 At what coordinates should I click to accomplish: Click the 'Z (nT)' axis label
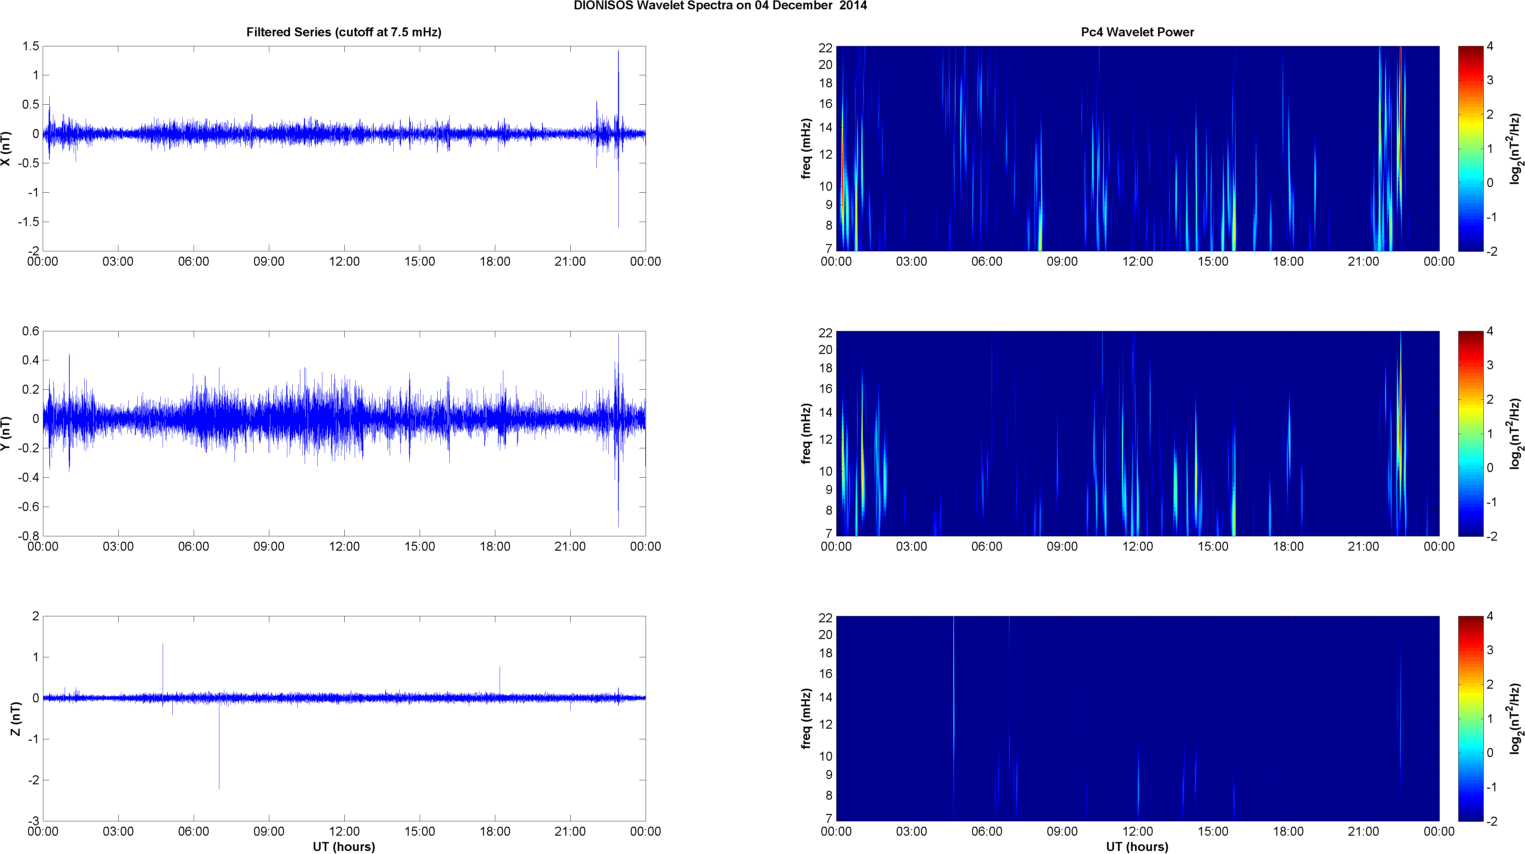click(15, 718)
